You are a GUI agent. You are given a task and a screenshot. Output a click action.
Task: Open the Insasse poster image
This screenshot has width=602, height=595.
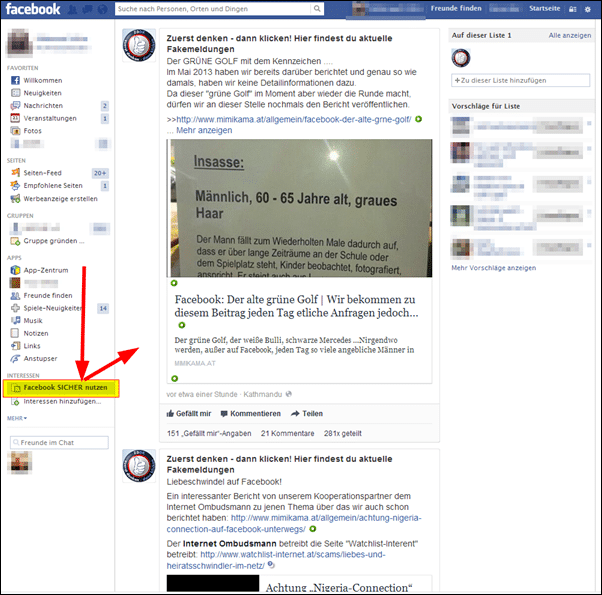(299, 208)
